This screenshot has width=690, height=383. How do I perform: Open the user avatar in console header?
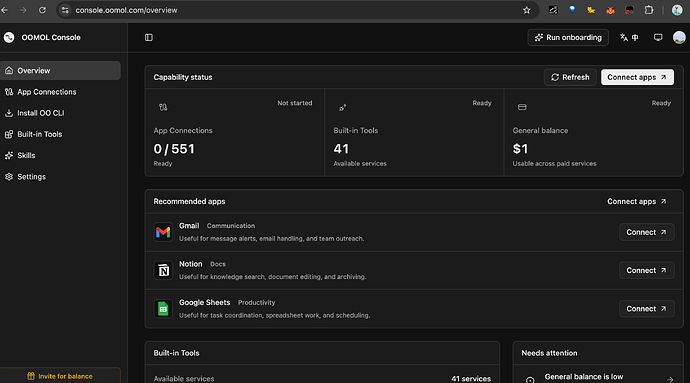(679, 37)
